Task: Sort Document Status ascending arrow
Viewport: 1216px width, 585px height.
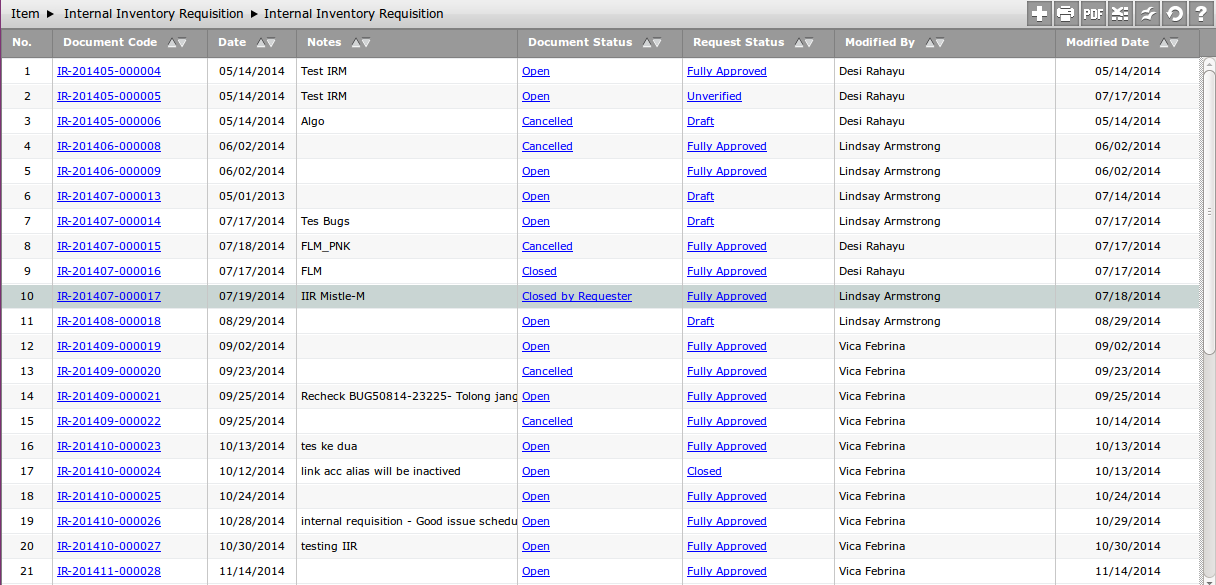Action: click(x=646, y=43)
